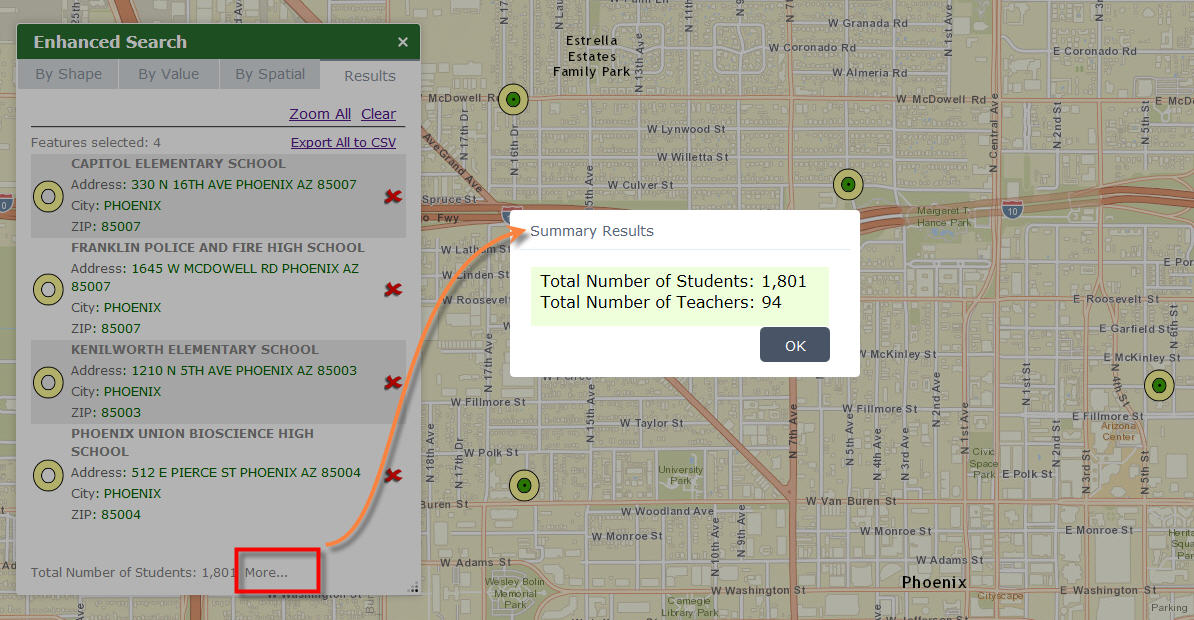
Task: Open the More... summary link
Action: click(x=267, y=572)
